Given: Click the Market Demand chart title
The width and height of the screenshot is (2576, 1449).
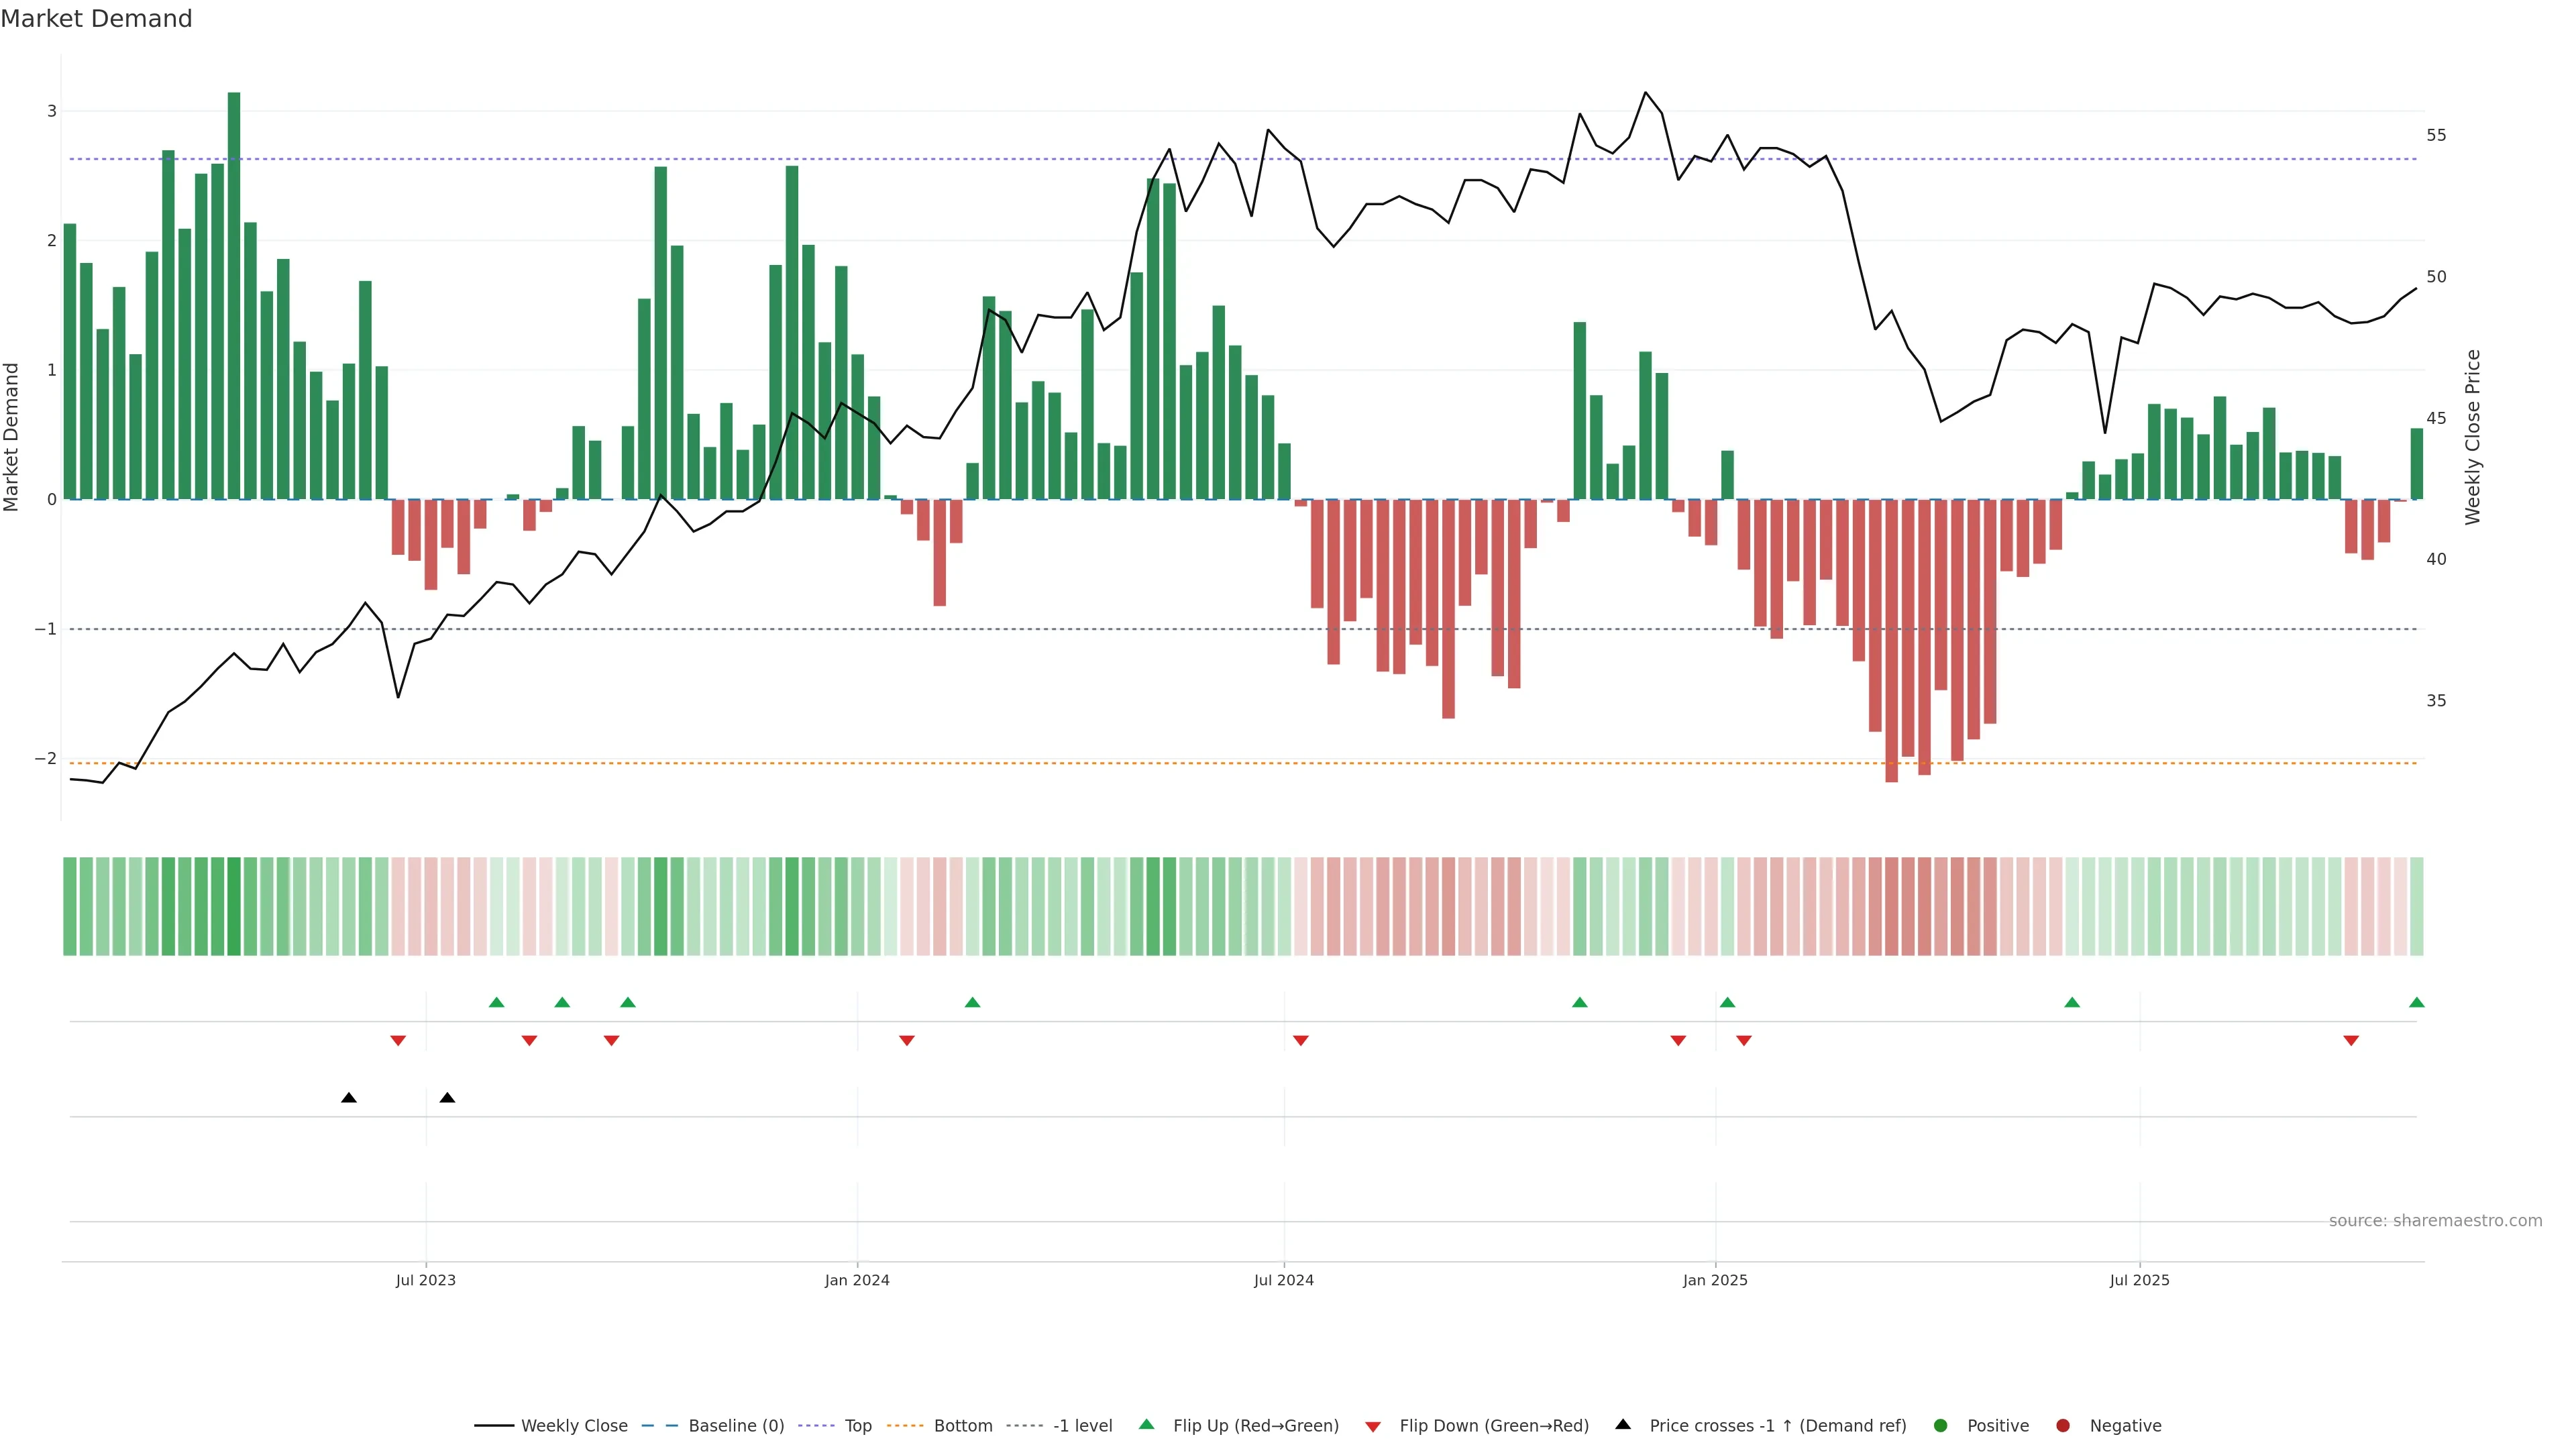Looking at the screenshot, I should click(96, 19).
